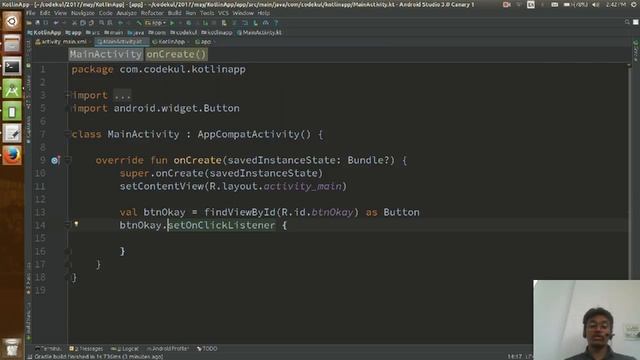Open the Tools menu

[207, 13]
